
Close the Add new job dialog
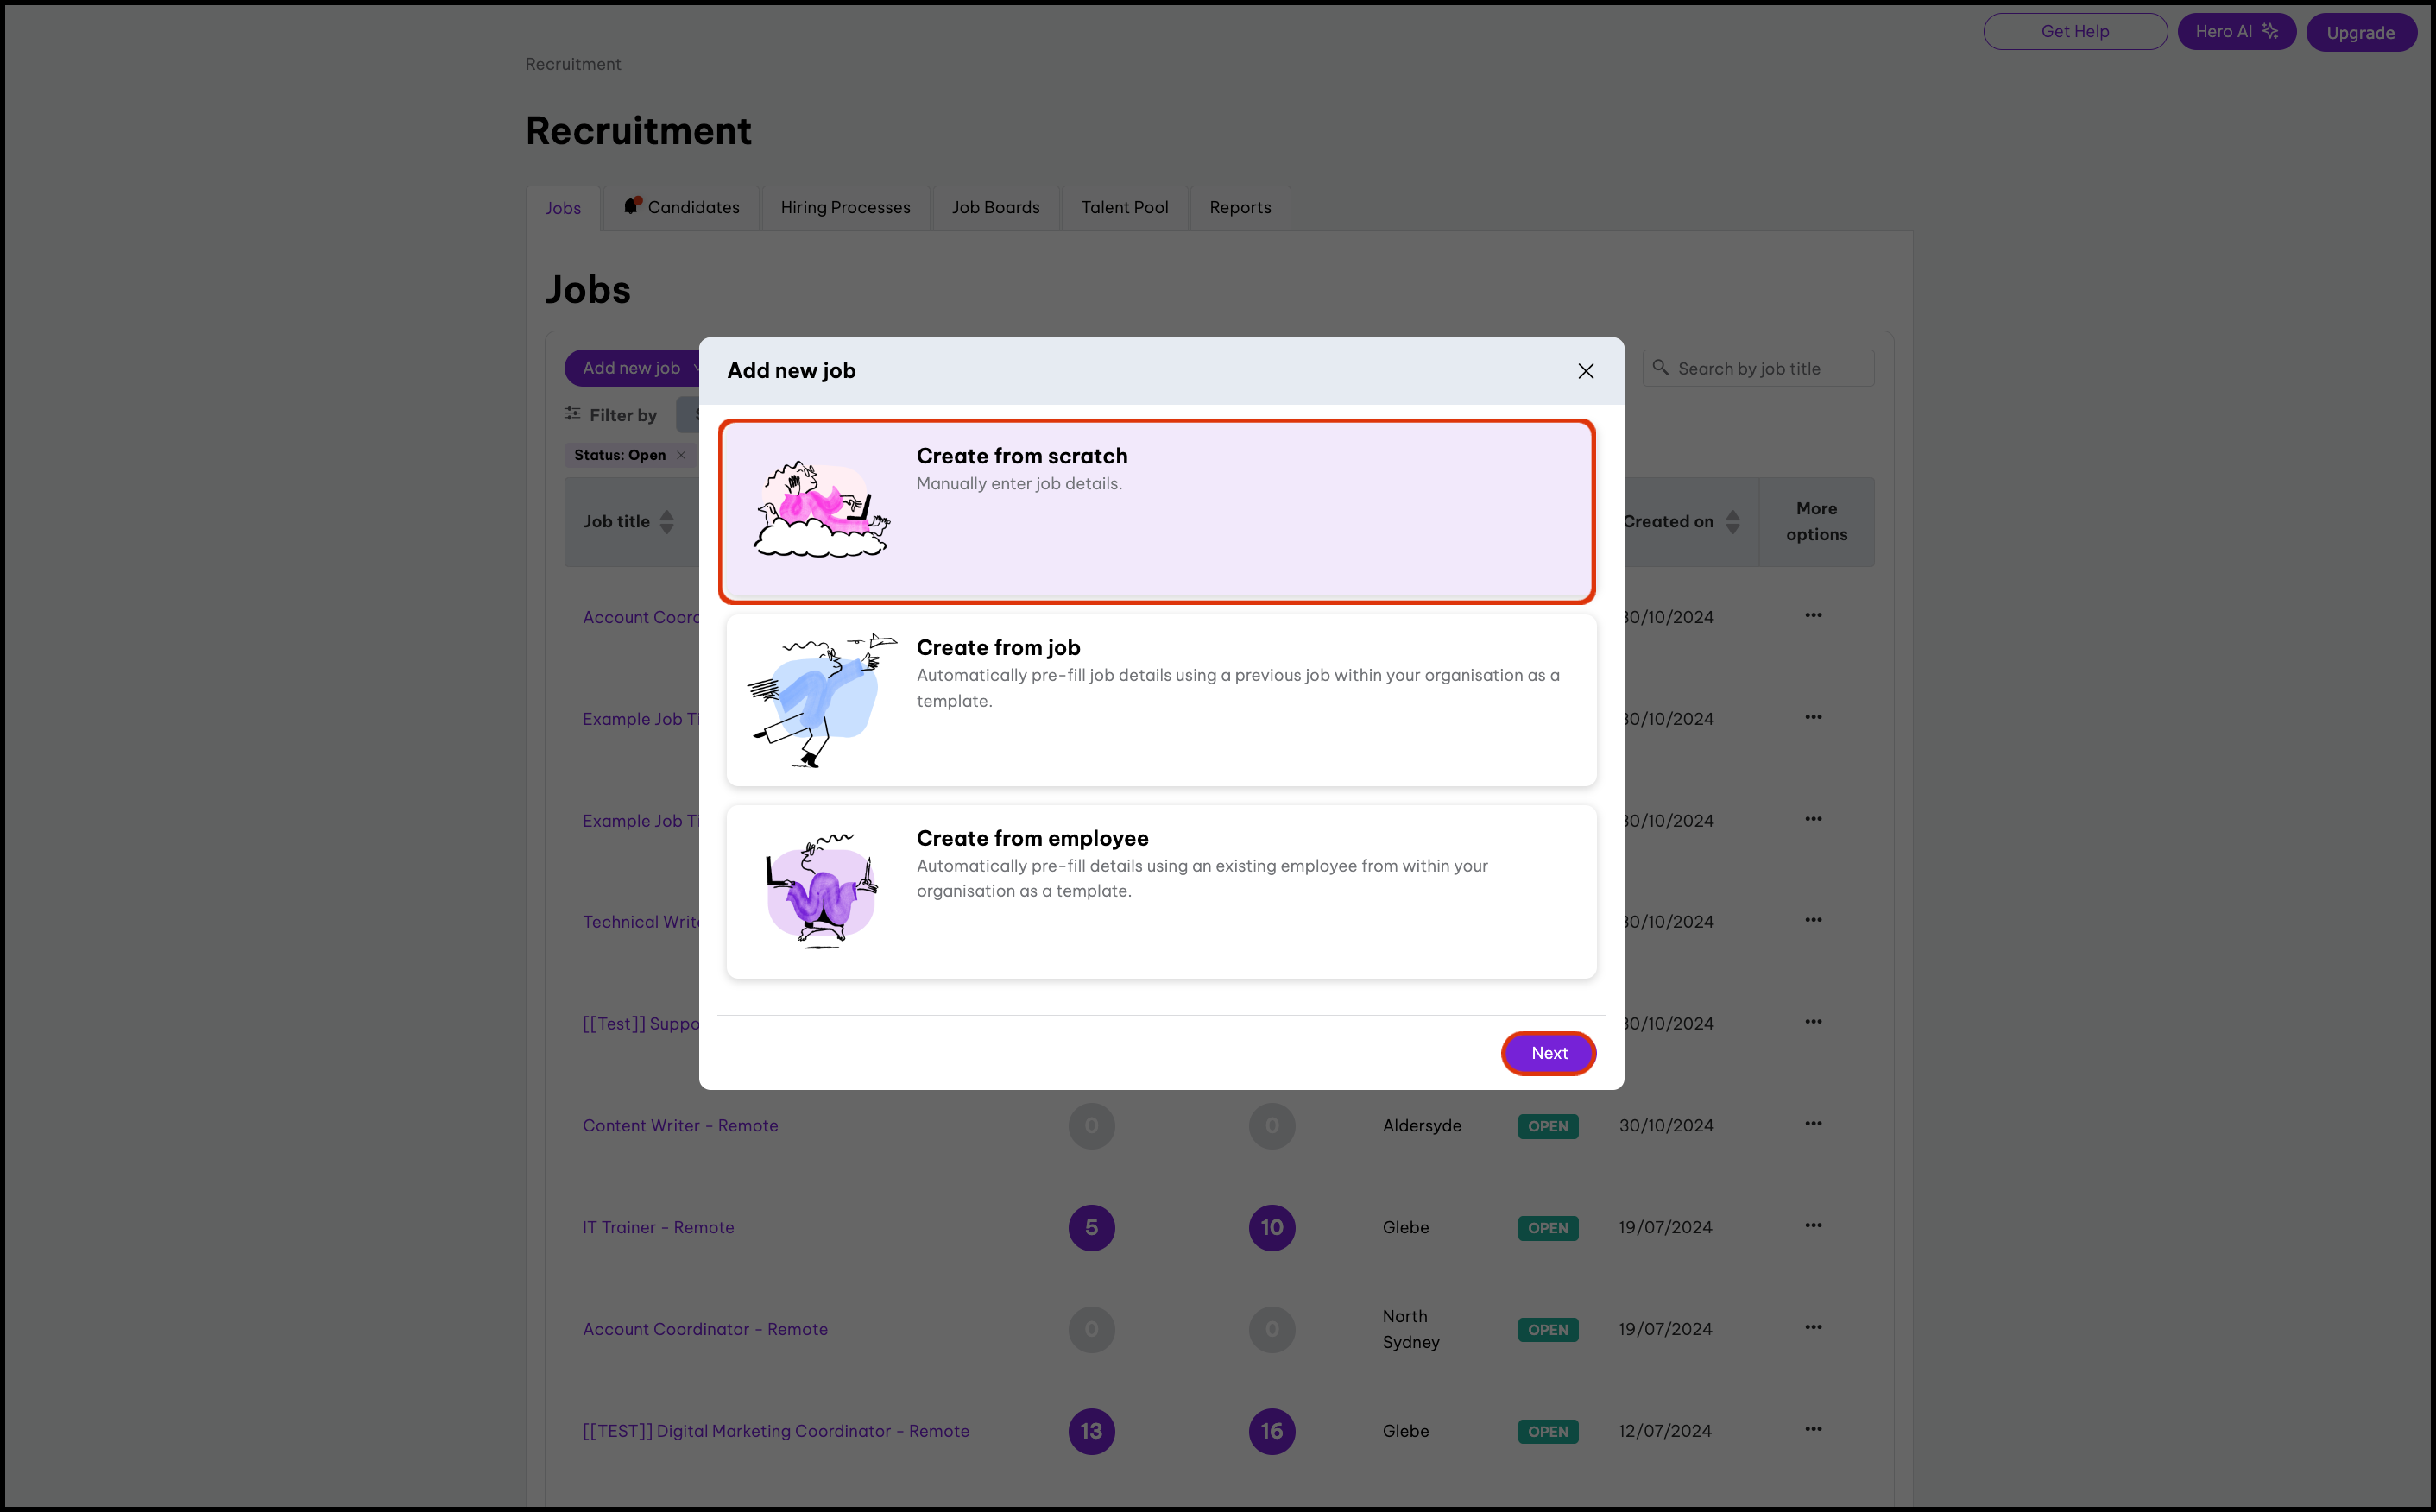[1585, 371]
